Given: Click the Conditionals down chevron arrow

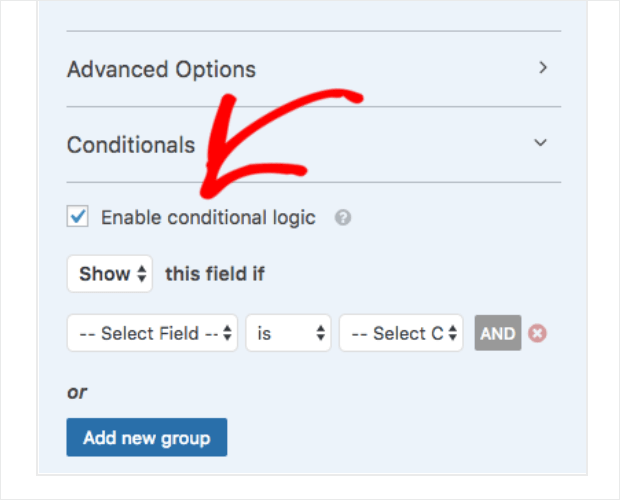Looking at the screenshot, I should 541,143.
